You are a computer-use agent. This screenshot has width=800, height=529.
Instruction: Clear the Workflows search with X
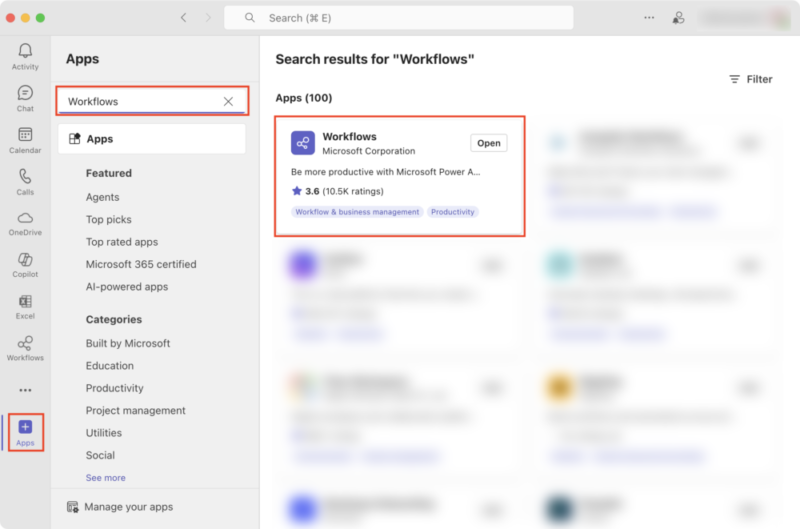pyautogui.click(x=228, y=102)
